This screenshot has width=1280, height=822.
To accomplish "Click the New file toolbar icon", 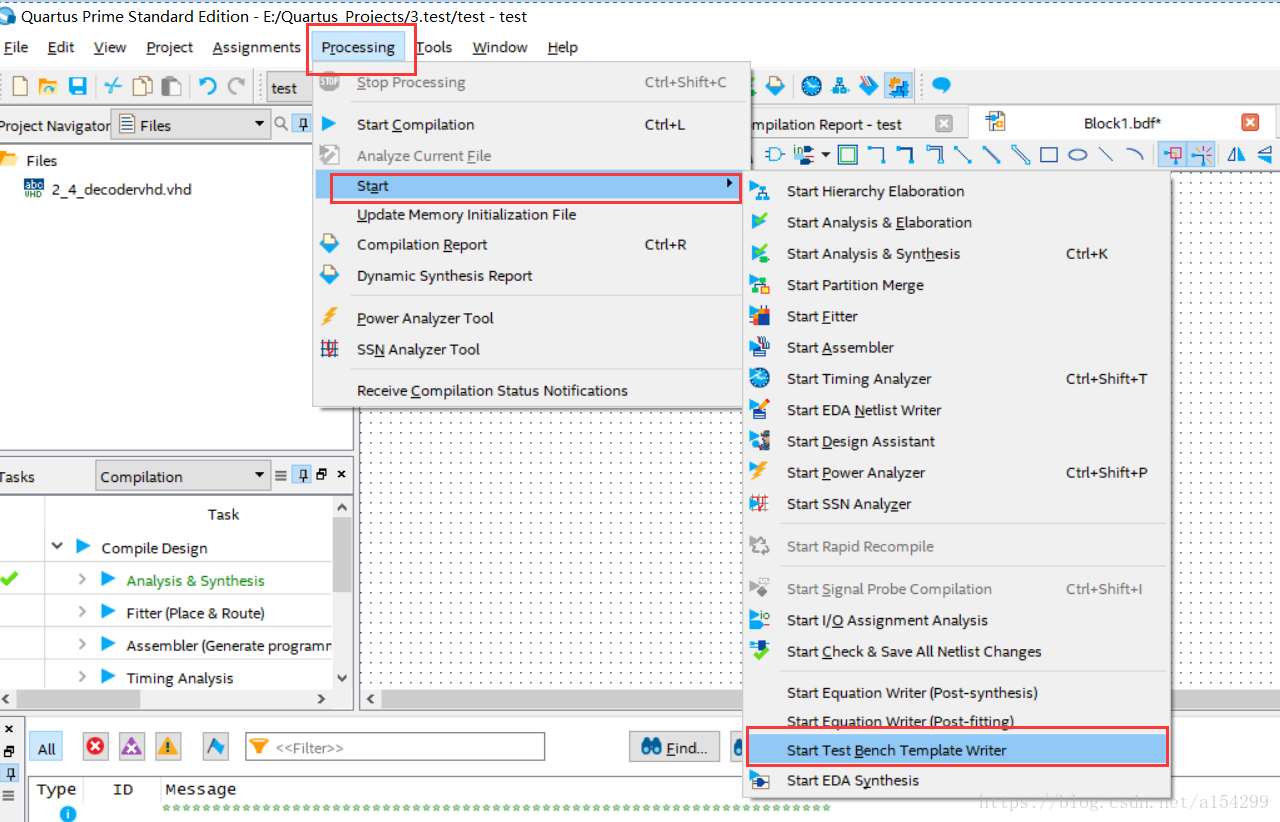I will tap(20, 87).
